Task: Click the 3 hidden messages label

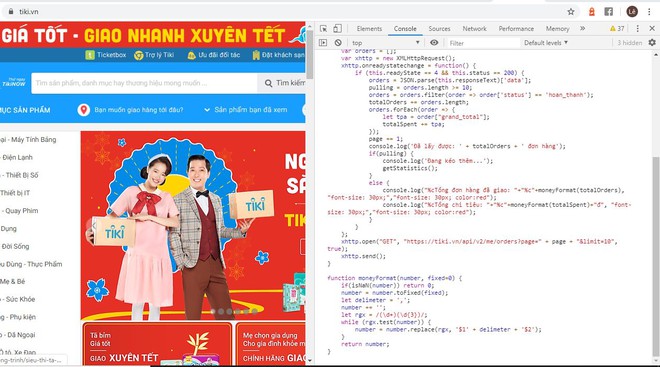Action: tap(630, 43)
